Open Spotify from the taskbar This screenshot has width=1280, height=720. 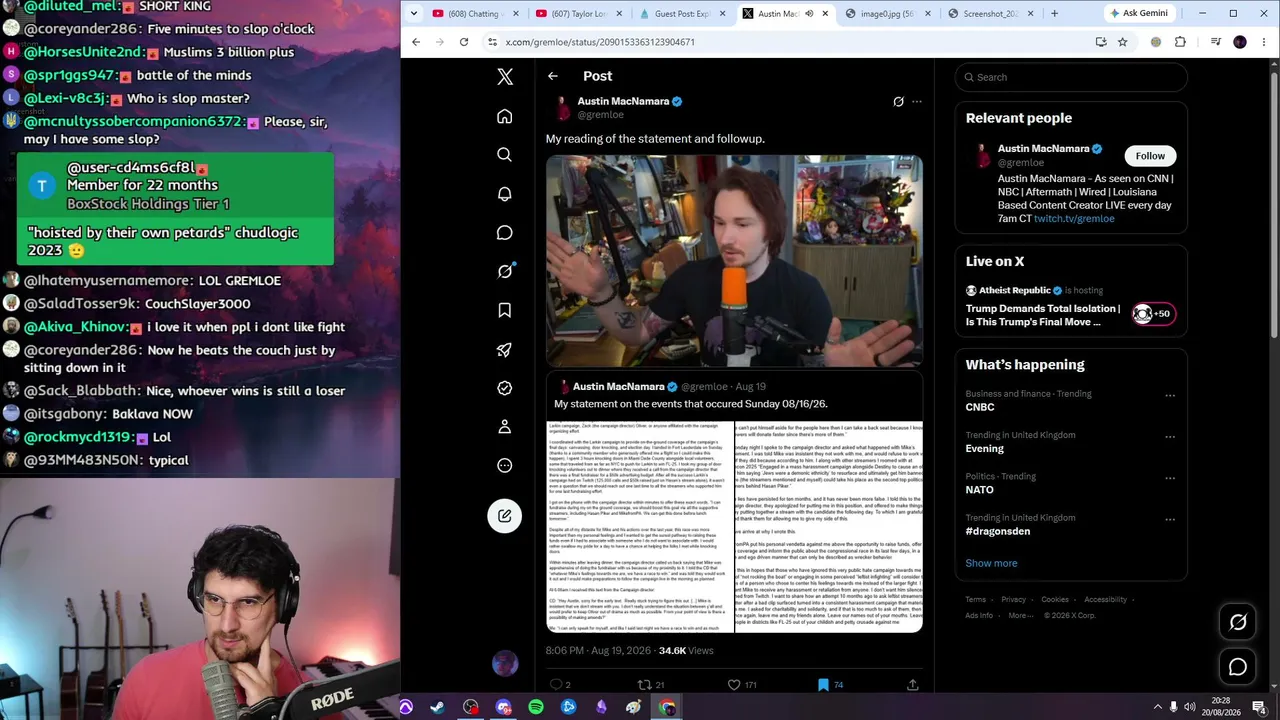click(x=536, y=707)
